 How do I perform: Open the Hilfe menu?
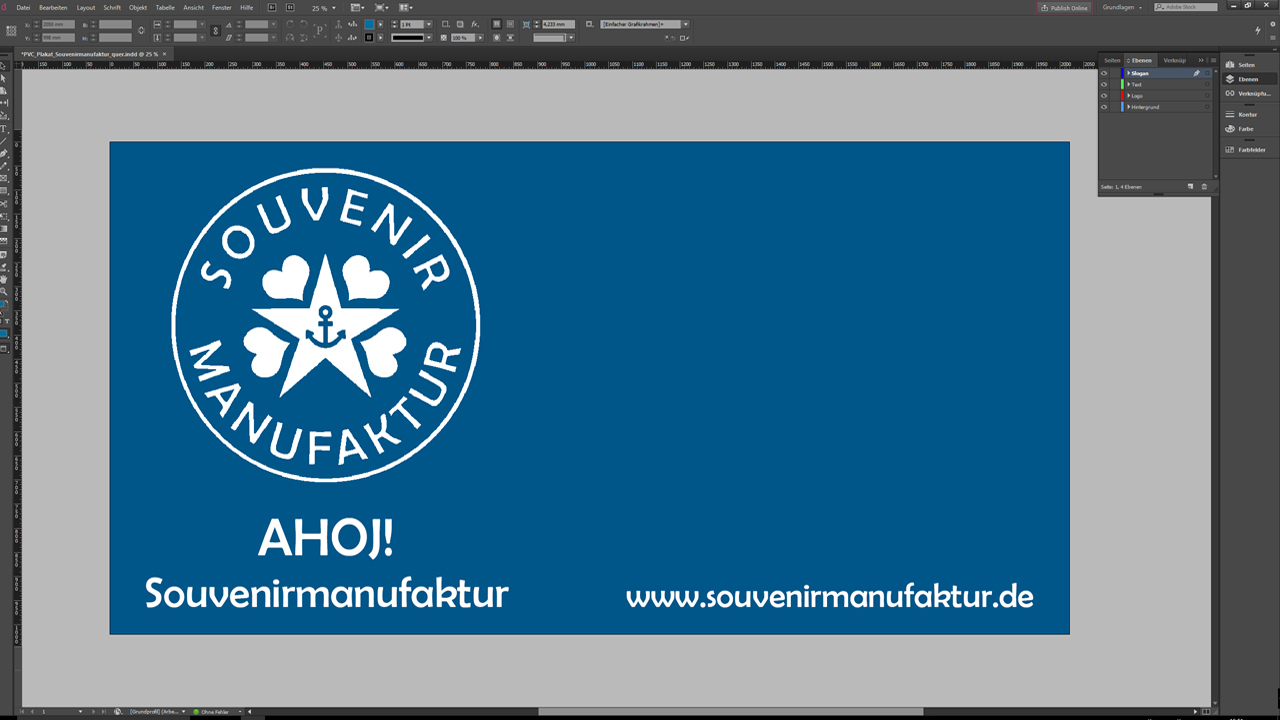[x=247, y=7]
